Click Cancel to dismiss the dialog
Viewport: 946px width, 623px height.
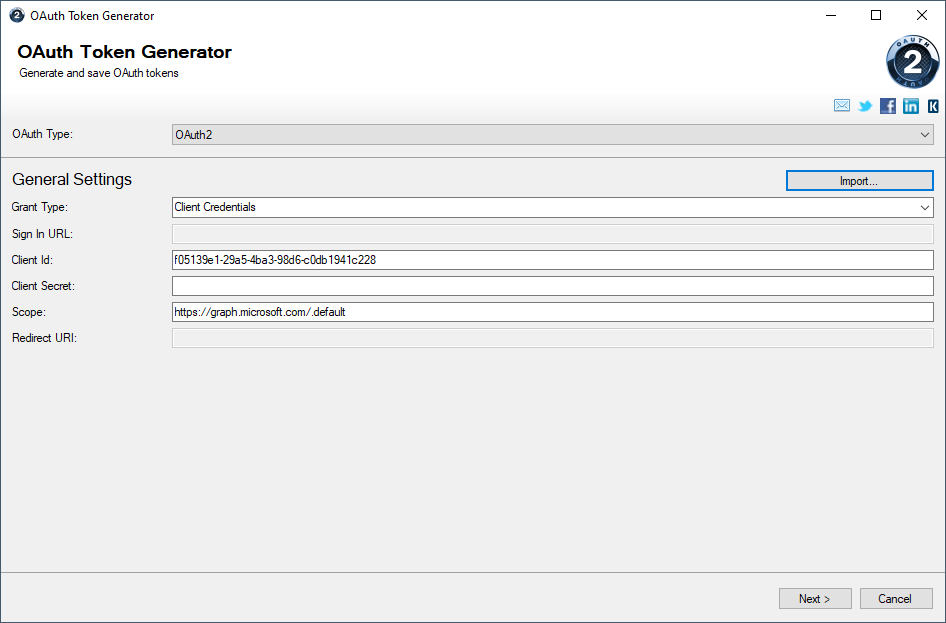click(895, 598)
